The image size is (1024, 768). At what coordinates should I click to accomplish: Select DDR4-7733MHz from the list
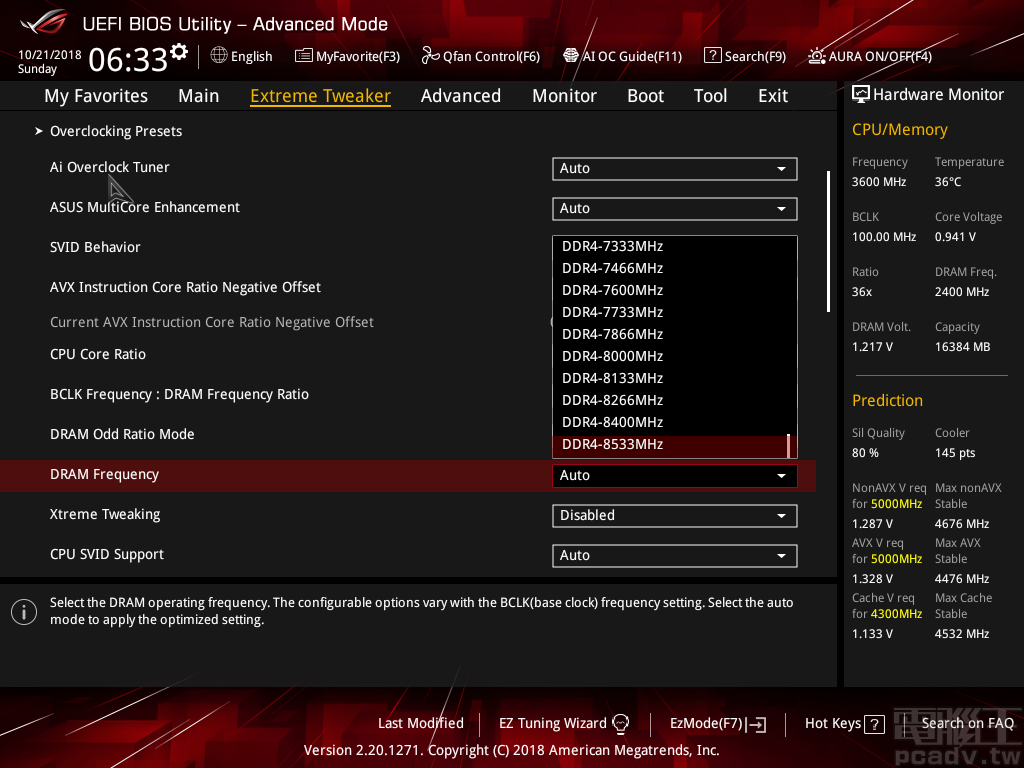[675, 312]
